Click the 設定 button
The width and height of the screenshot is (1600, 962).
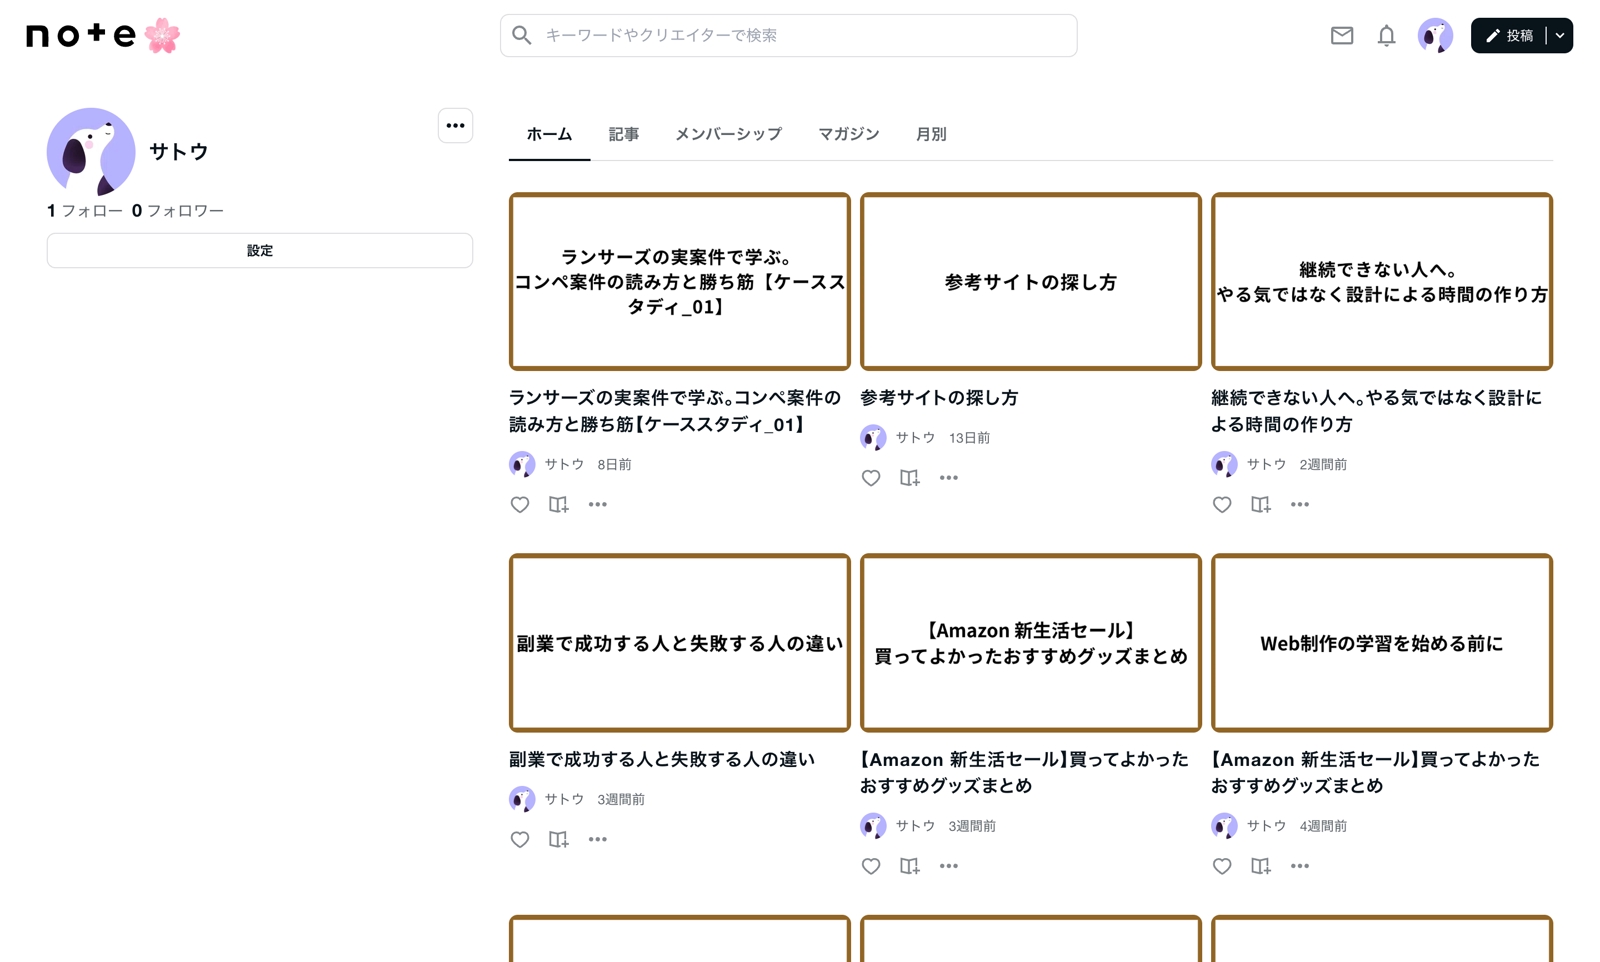pyautogui.click(x=259, y=251)
